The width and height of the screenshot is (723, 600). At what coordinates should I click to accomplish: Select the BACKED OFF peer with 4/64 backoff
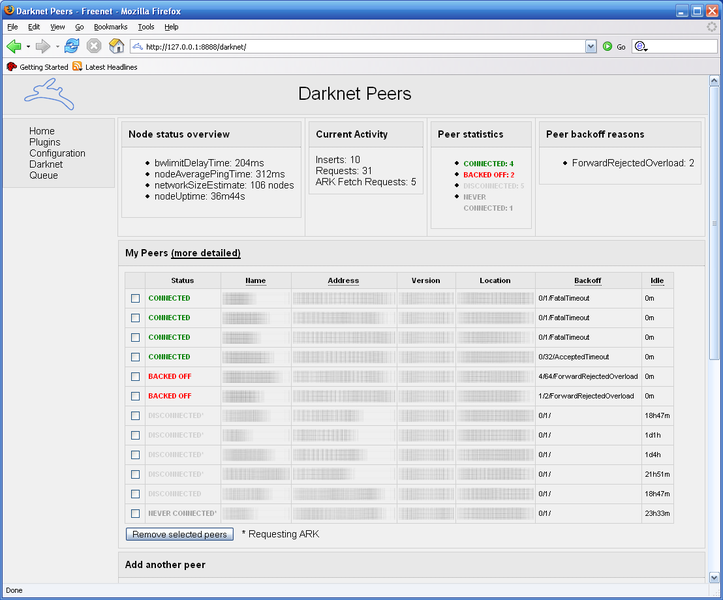point(135,377)
